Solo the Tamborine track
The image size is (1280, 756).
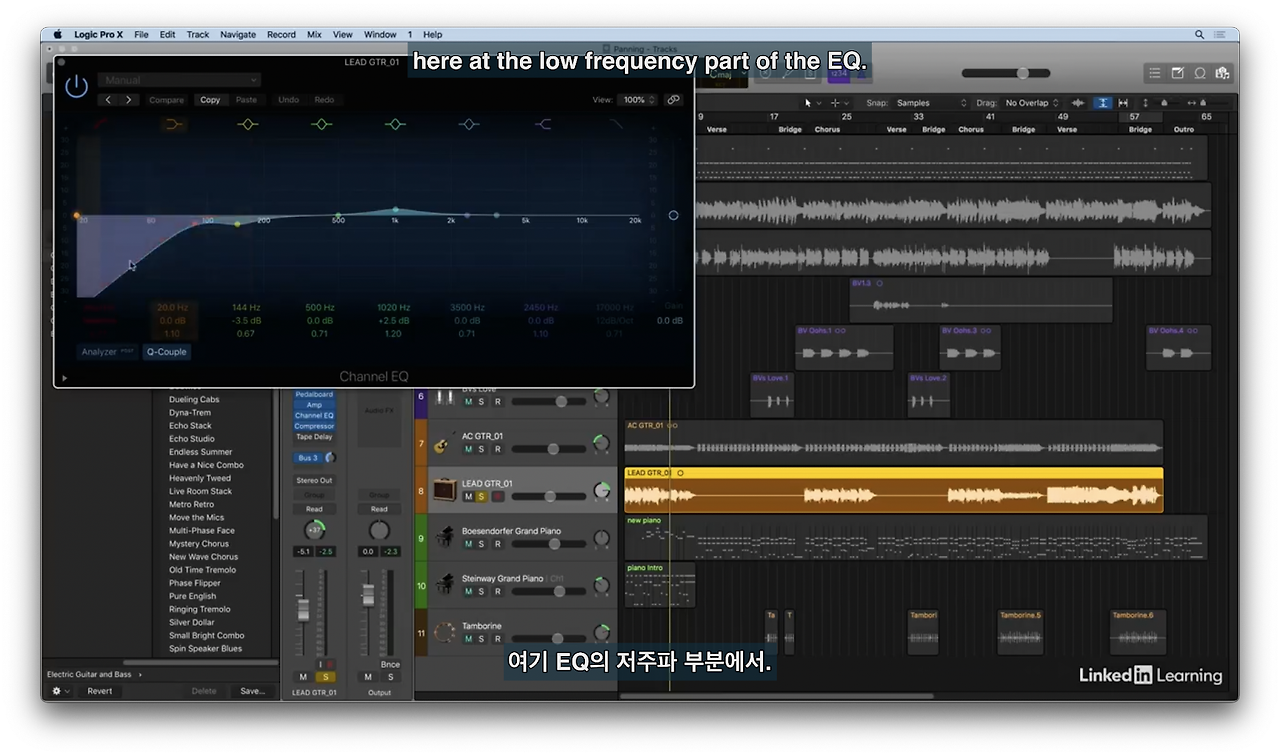point(482,639)
